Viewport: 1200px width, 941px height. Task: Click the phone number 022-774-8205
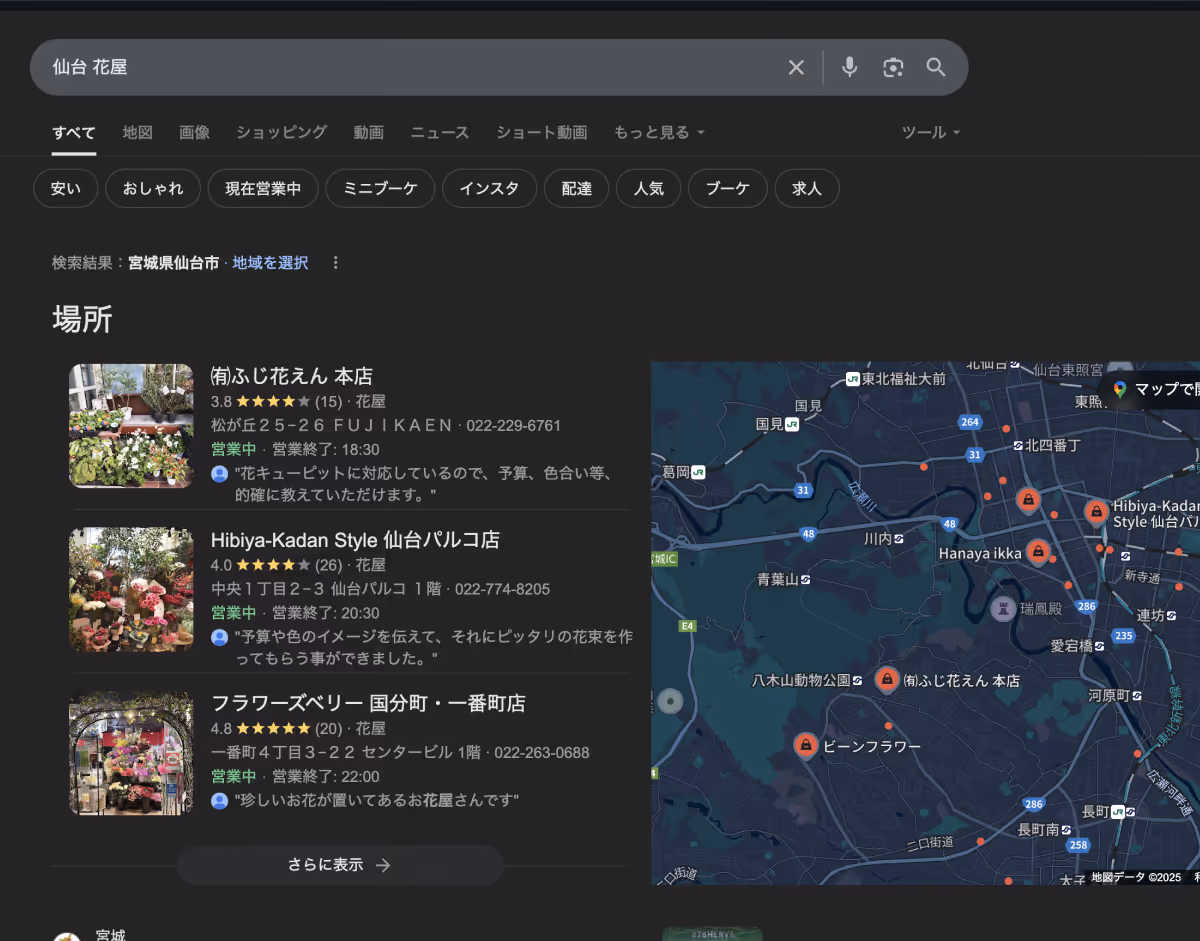502,589
